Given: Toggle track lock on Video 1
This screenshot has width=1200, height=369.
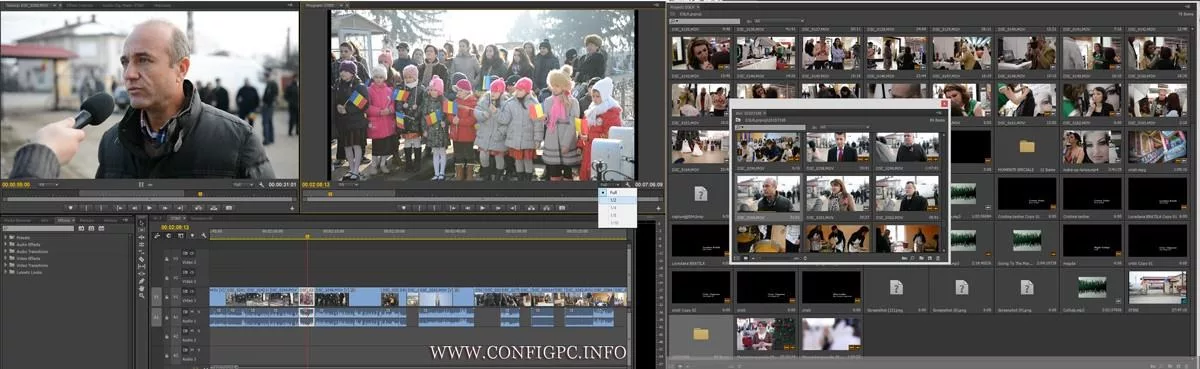Looking at the screenshot, I should pos(167,297).
